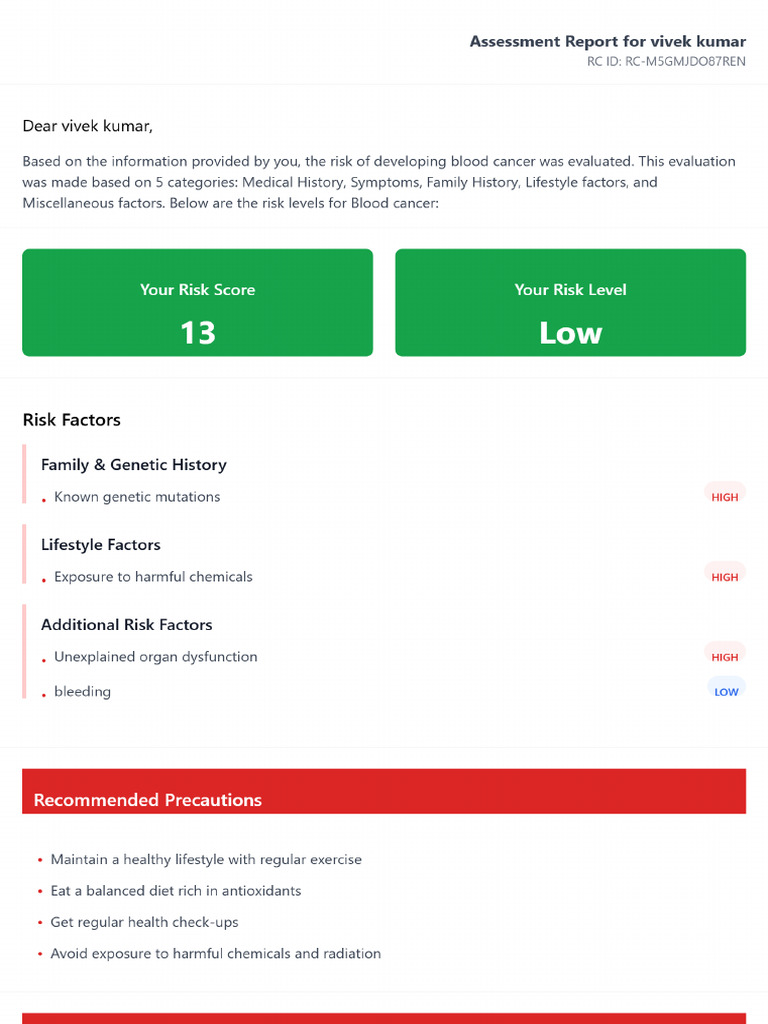Viewport: 768px width, 1024px height.
Task: Click the balanced diet rich in antioxidants tip
Action: [x=176, y=891]
